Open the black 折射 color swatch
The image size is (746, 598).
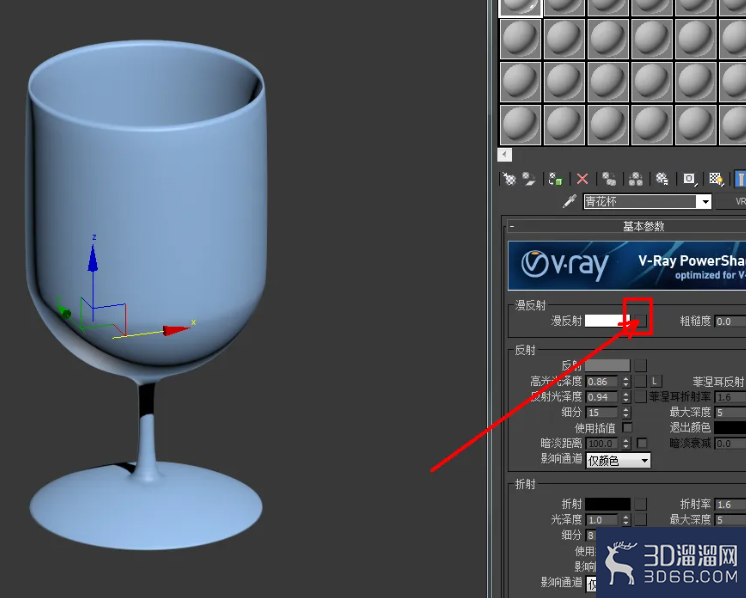608,504
